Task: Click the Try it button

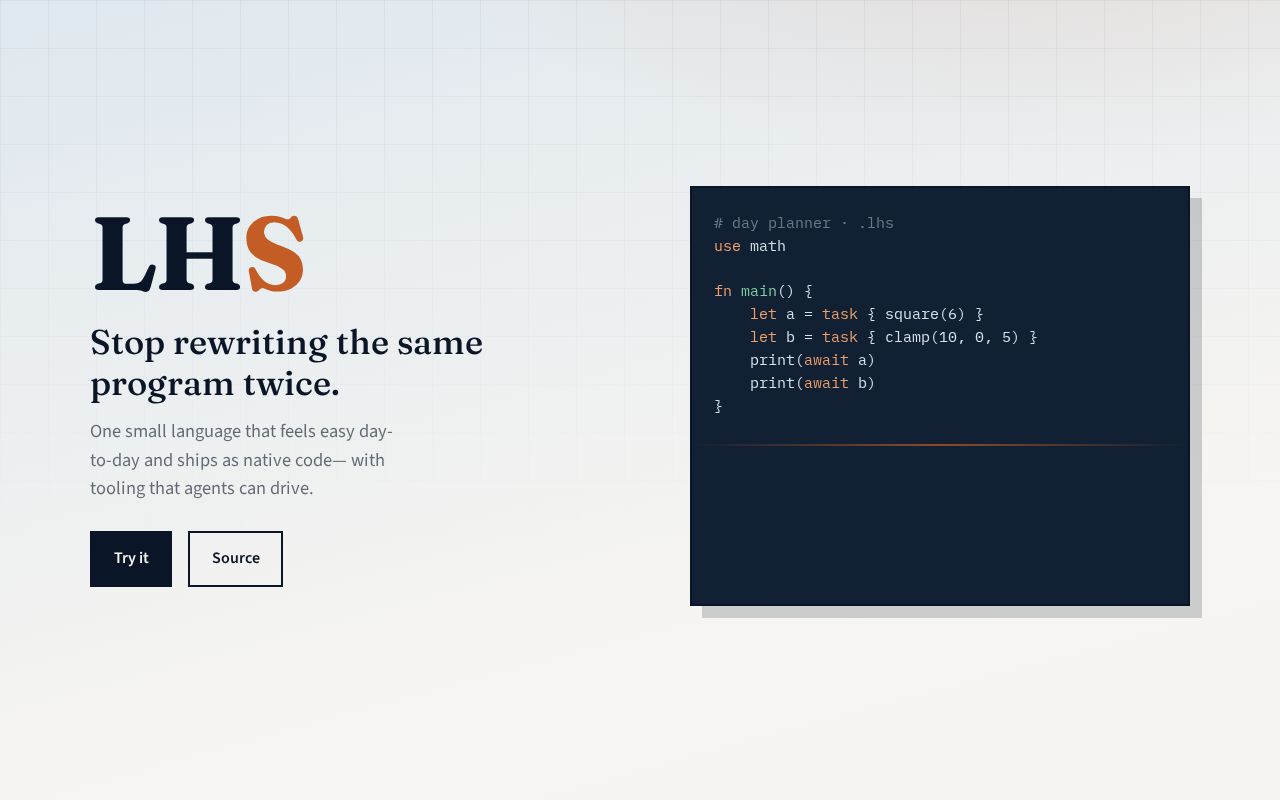Action: point(131,559)
